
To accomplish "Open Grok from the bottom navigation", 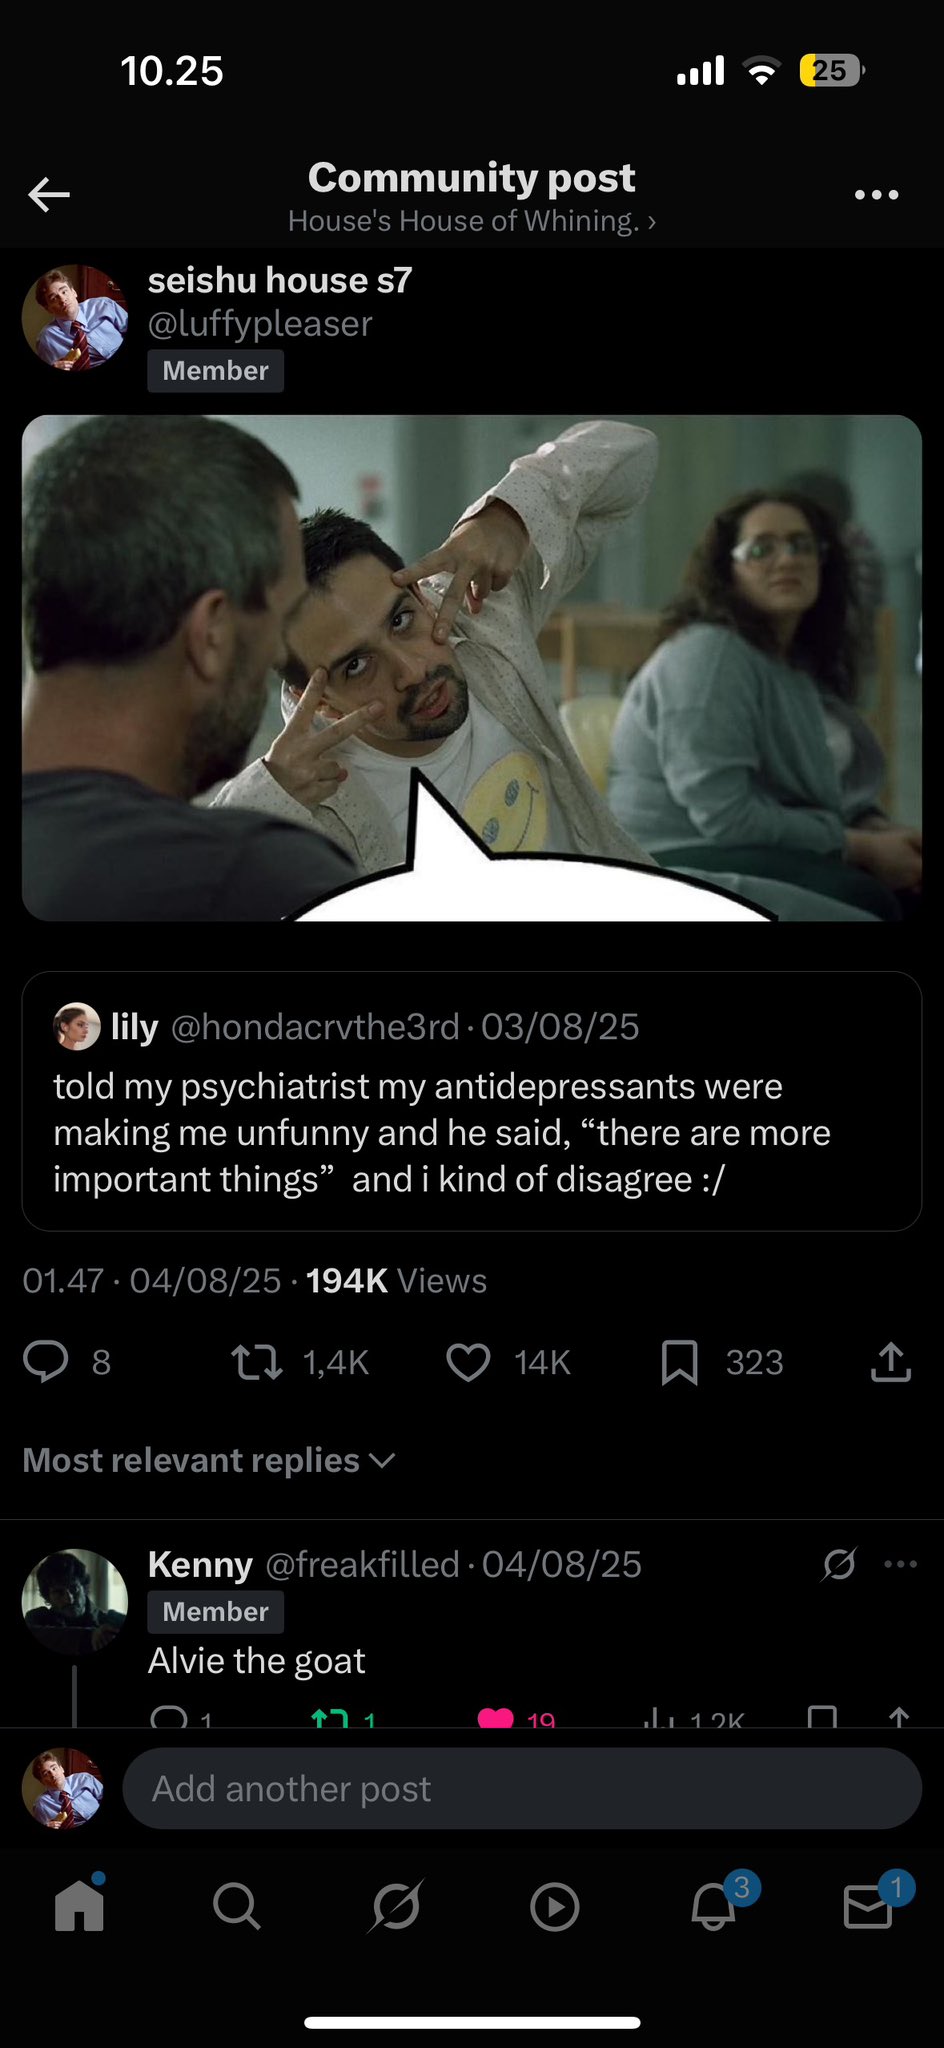I will click(395, 1906).
